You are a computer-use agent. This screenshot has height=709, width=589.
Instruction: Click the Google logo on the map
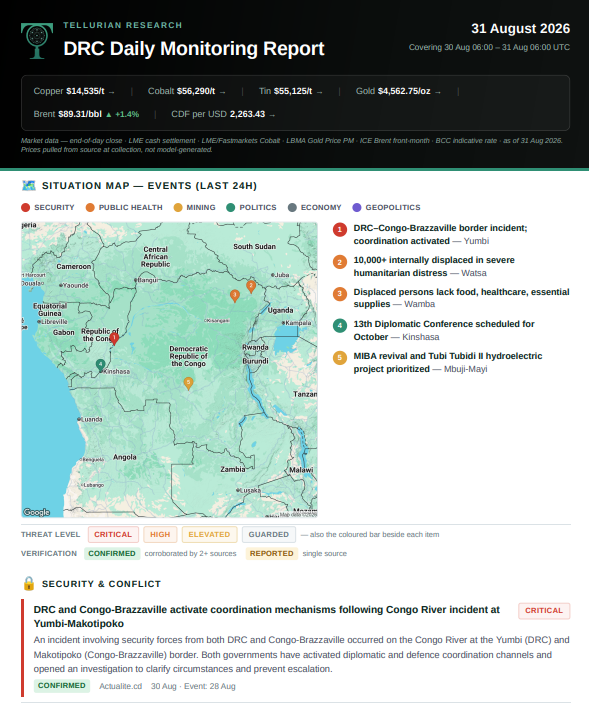(36, 512)
